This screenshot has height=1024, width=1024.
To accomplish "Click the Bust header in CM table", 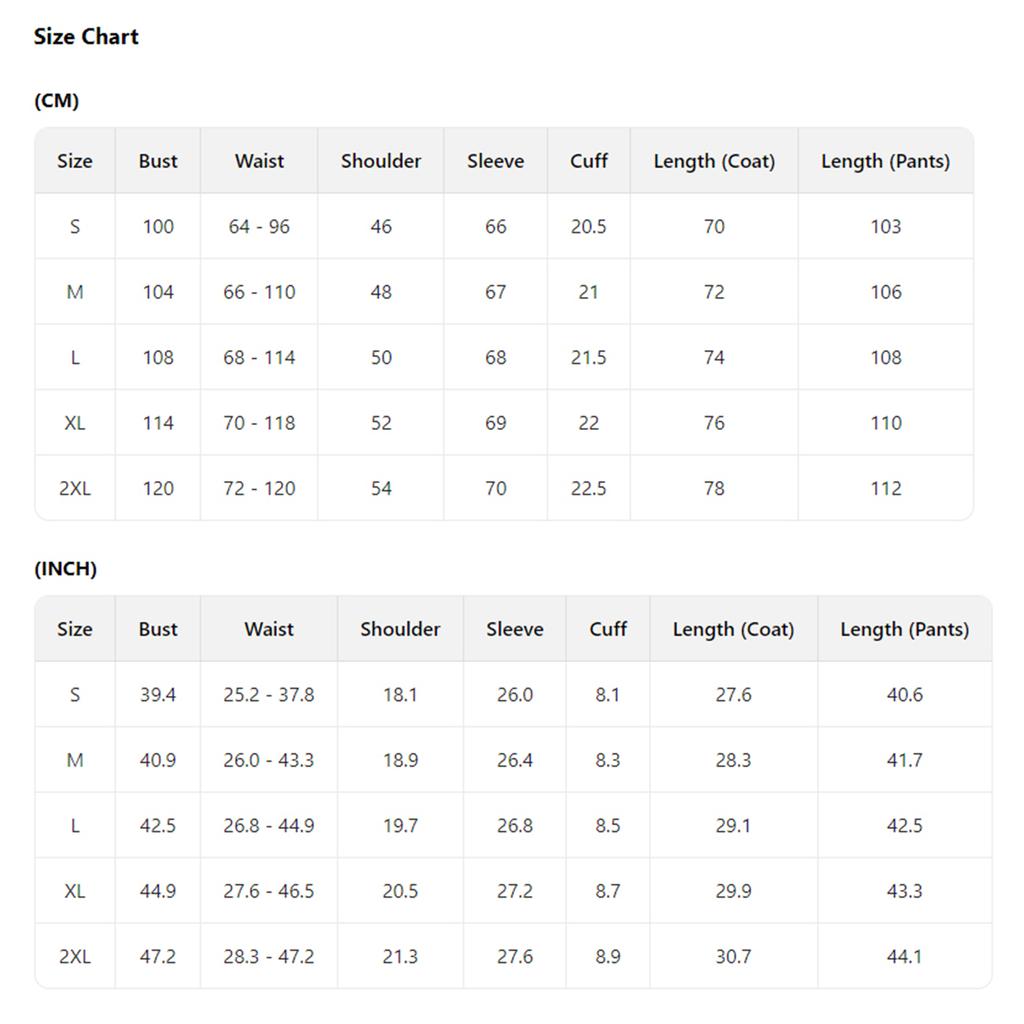I will (158, 161).
